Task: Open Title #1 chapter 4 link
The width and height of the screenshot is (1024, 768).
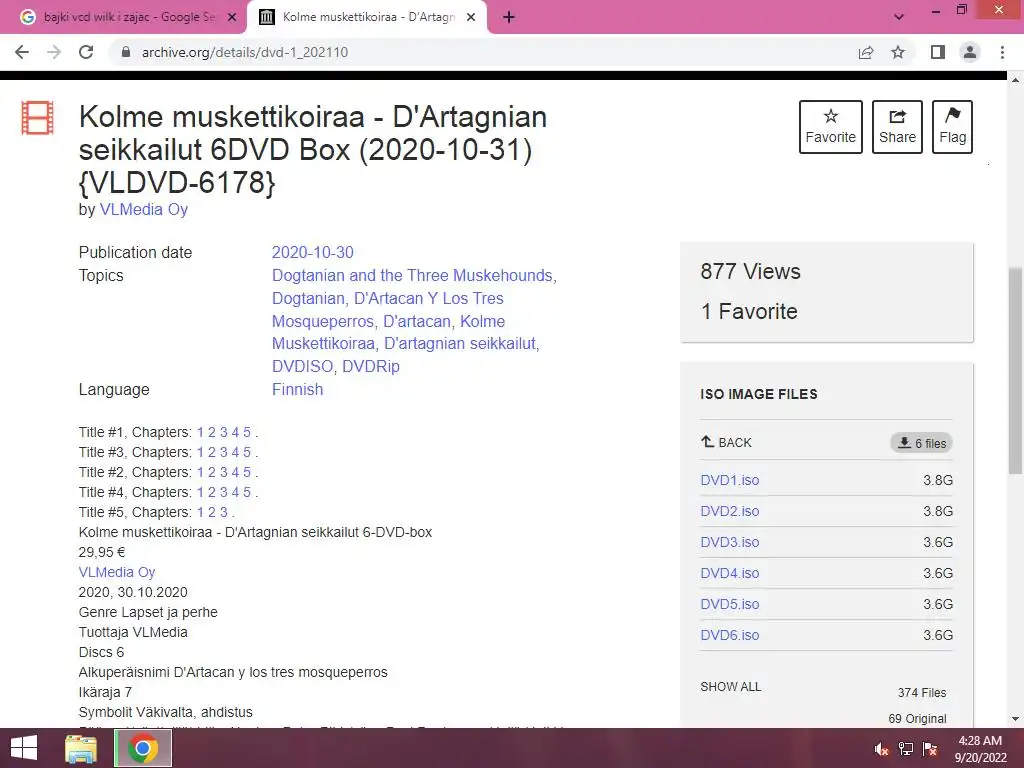Action: tap(235, 432)
